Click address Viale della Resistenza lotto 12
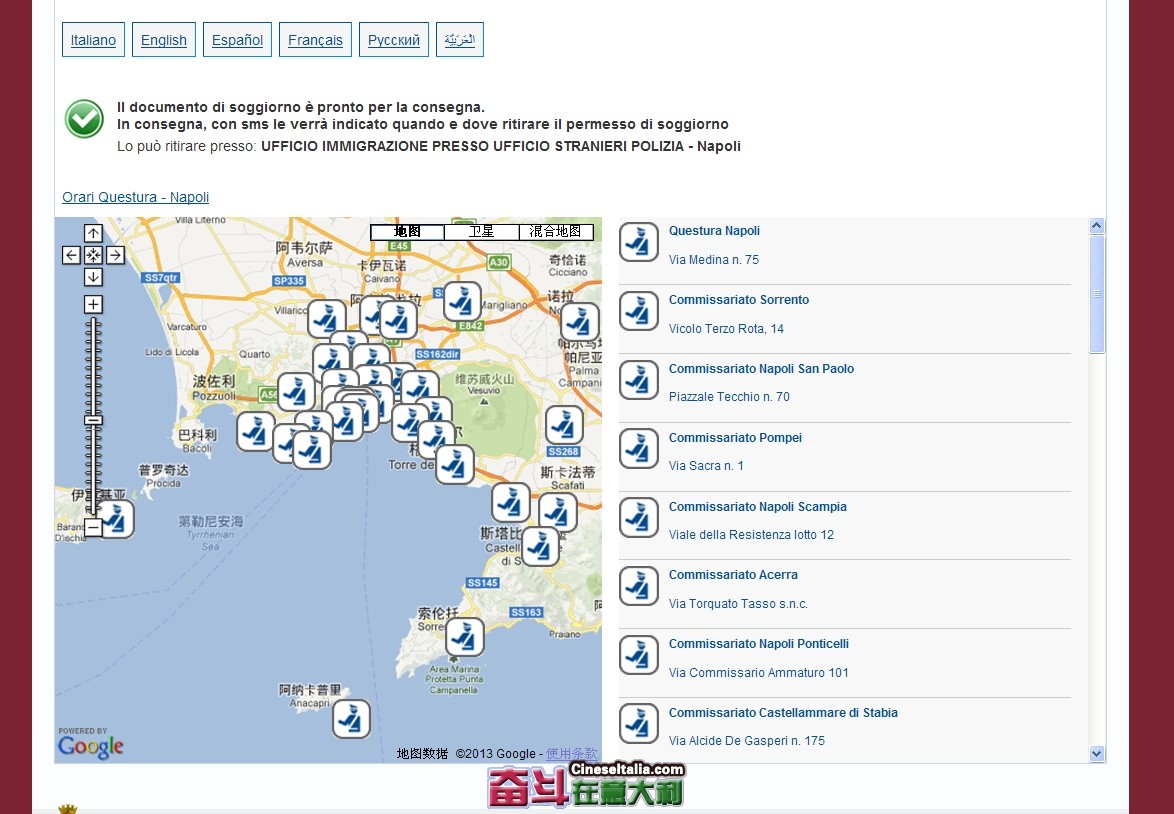 click(751, 534)
